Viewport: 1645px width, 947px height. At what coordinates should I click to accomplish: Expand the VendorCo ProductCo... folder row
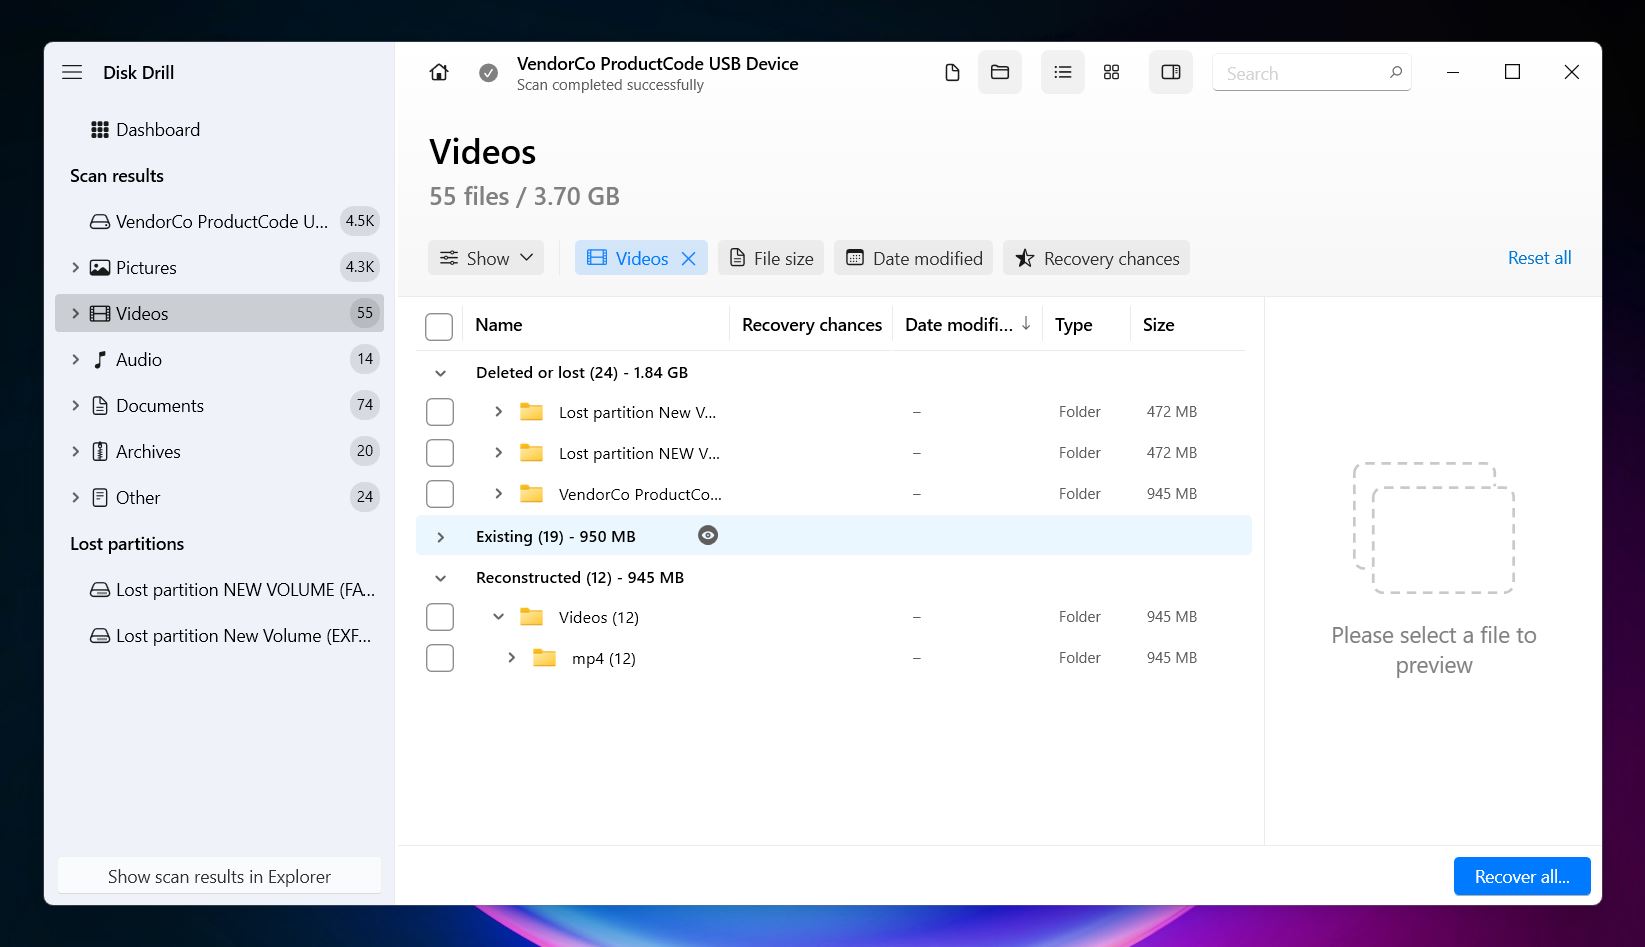click(x=498, y=493)
